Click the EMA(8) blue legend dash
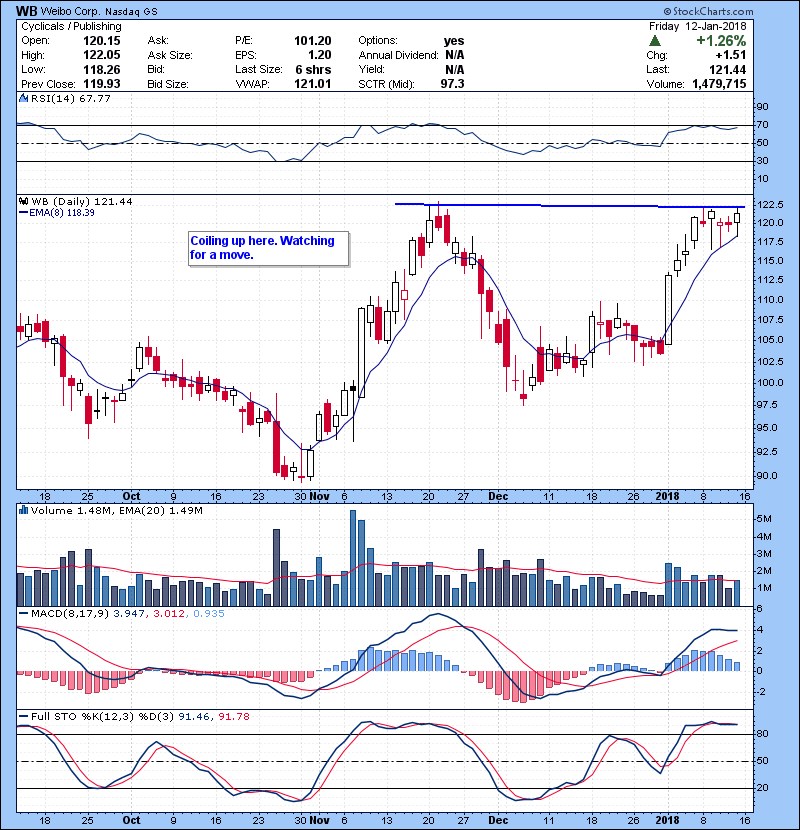Image resolution: width=800 pixels, height=830 pixels. (x=23, y=213)
